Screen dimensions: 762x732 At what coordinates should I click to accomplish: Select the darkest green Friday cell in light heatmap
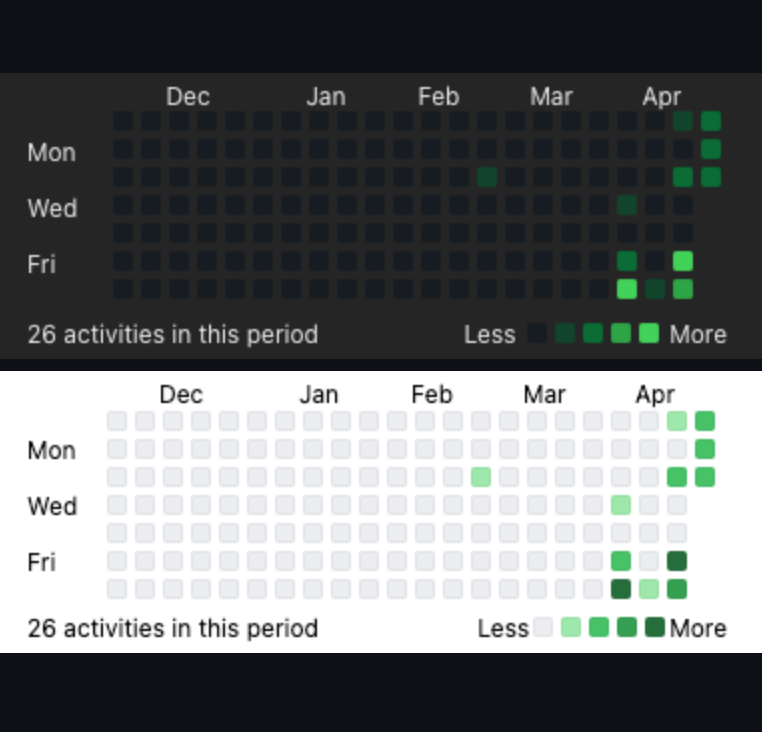point(677,561)
